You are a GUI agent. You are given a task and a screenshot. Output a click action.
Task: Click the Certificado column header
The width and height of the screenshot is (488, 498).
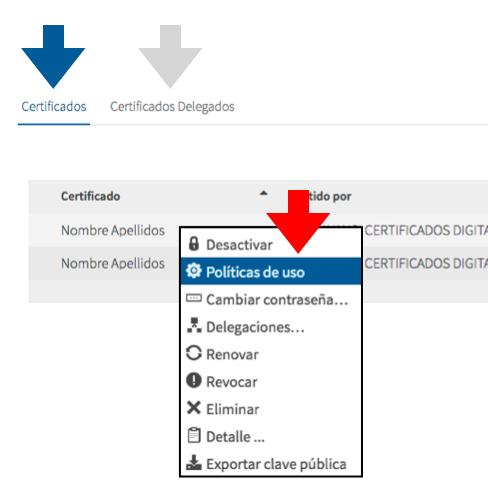90,196
